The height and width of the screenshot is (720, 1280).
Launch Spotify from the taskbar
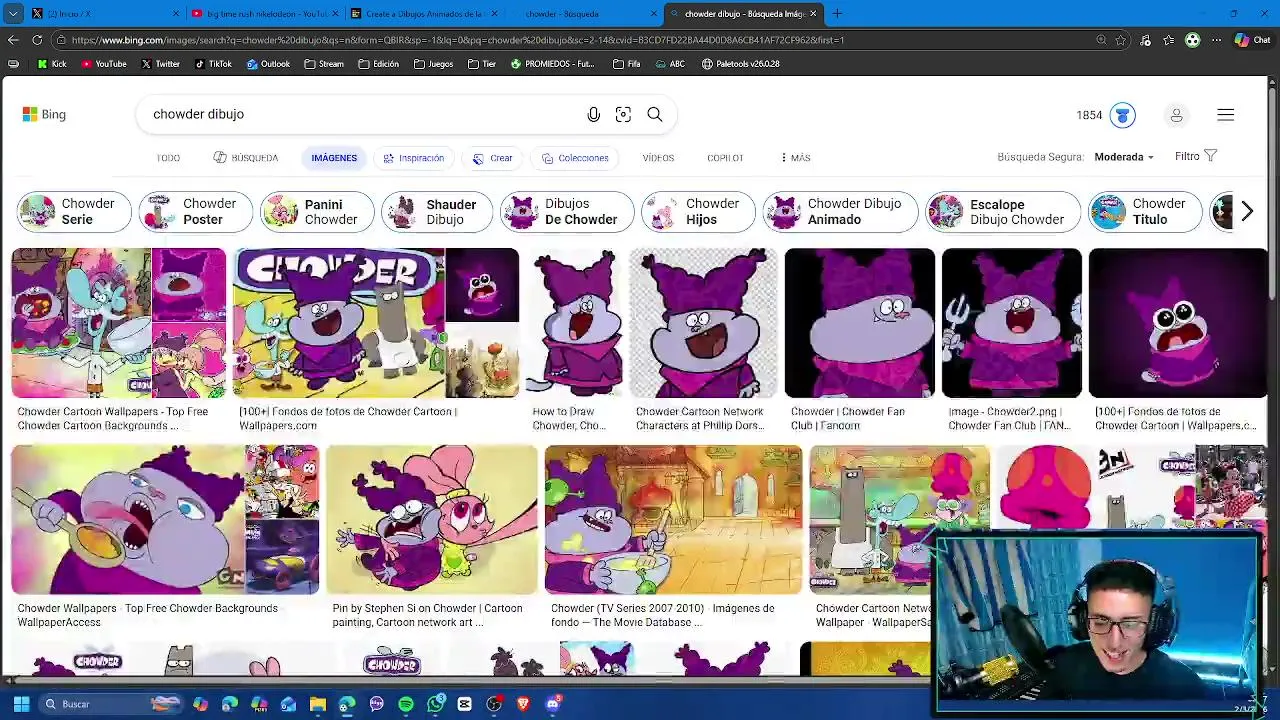[x=406, y=704]
